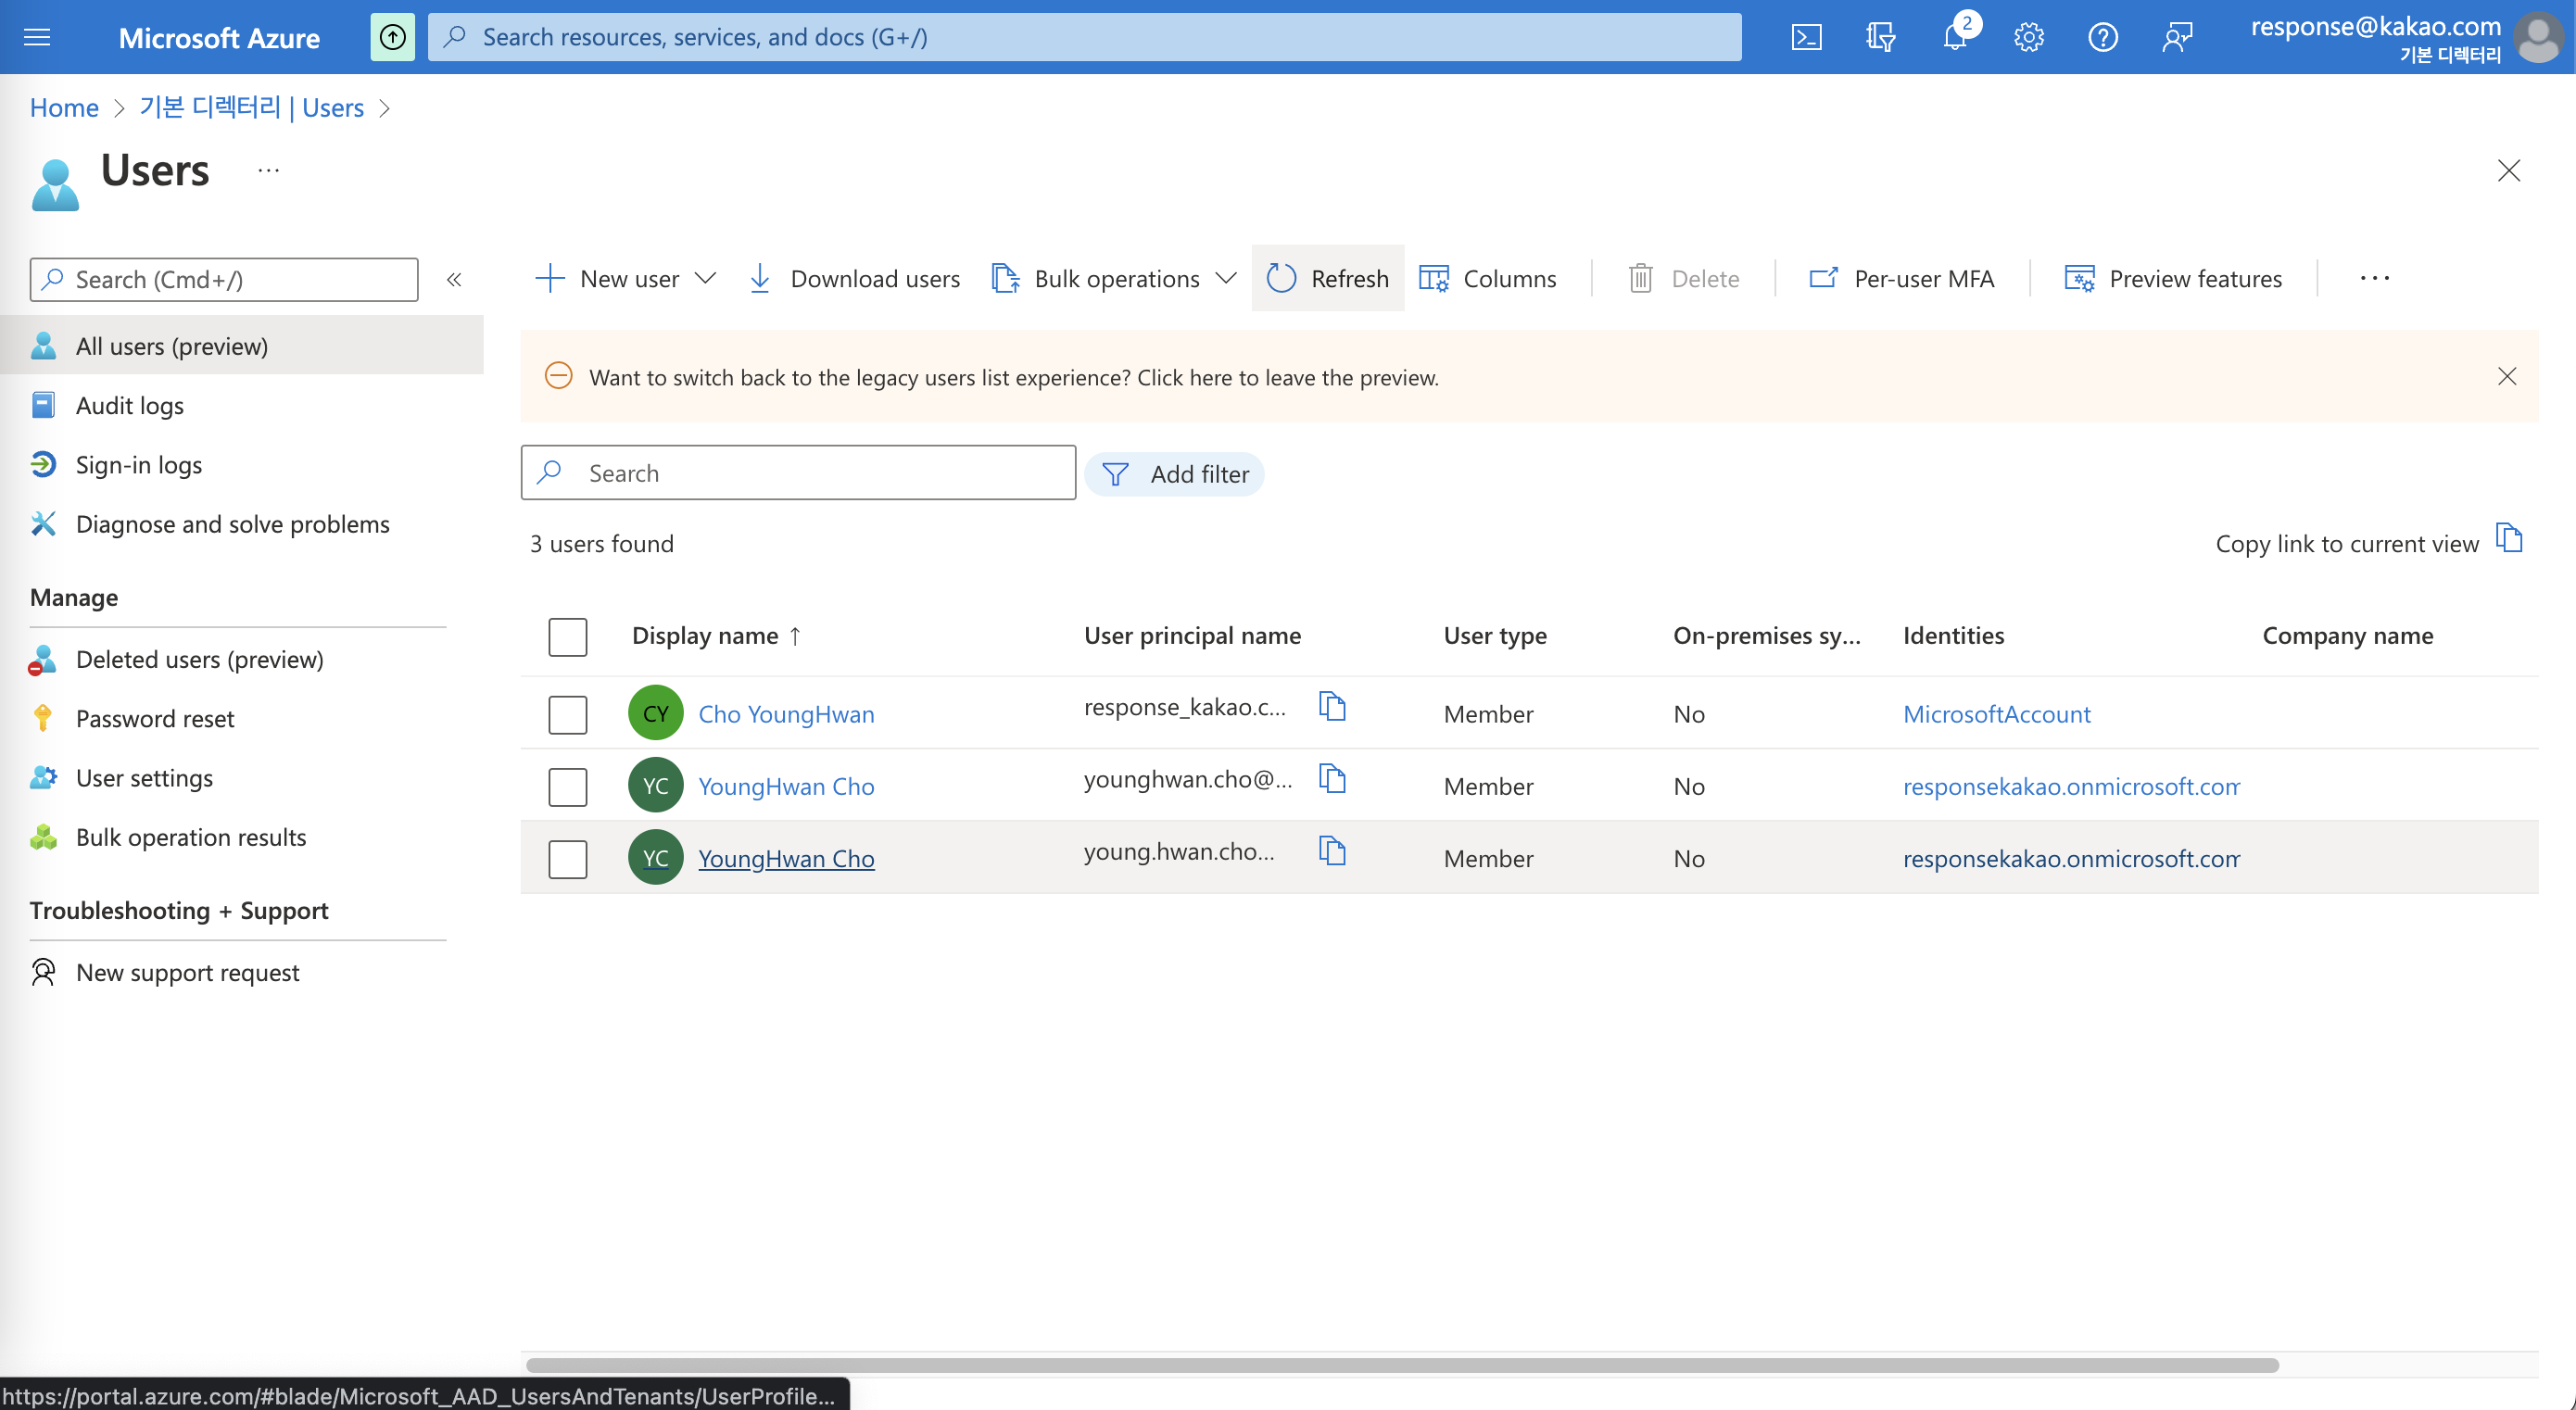Copy principal name young.hwan.cho...
Screen dimensions: 2576x1410
click(1332, 850)
